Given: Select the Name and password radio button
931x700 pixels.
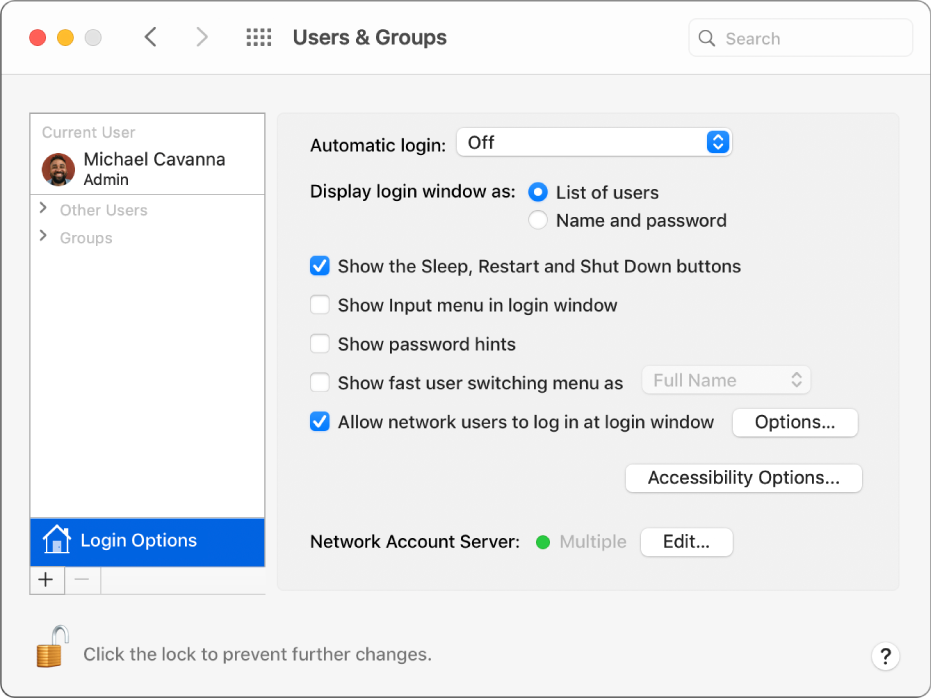Looking at the screenshot, I should tap(537, 221).
